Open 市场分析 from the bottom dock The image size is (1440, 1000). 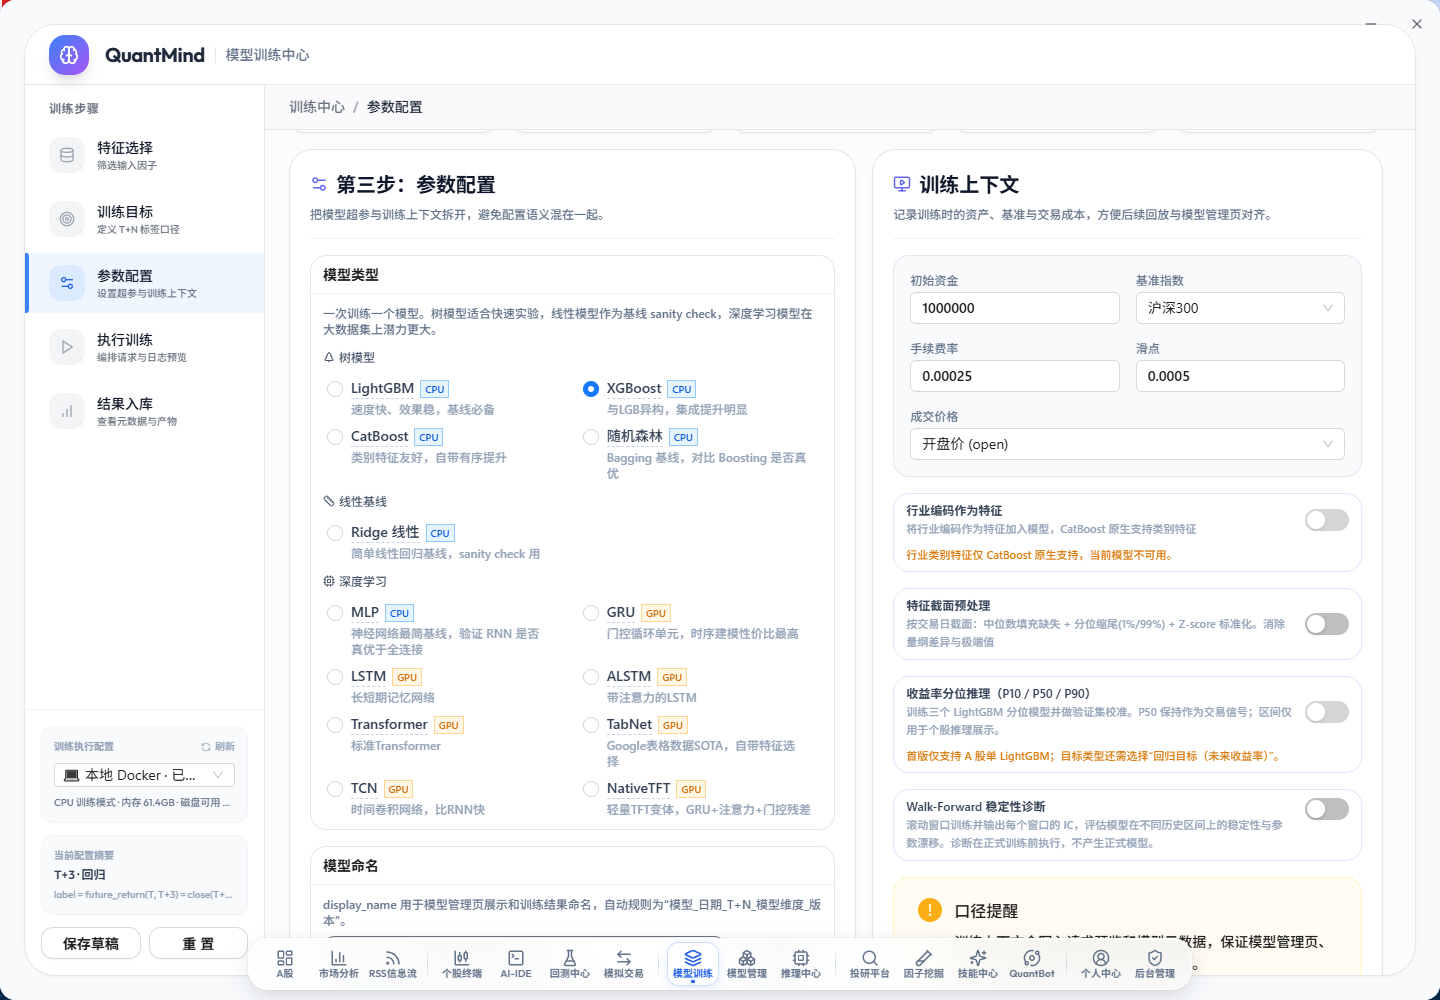coord(338,964)
